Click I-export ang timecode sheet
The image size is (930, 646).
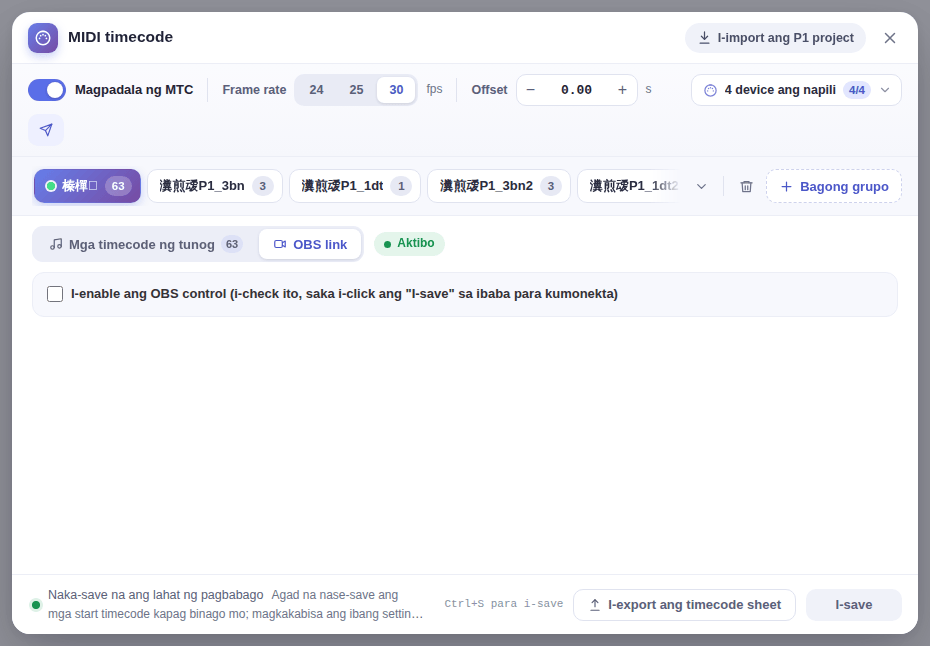click(684, 605)
